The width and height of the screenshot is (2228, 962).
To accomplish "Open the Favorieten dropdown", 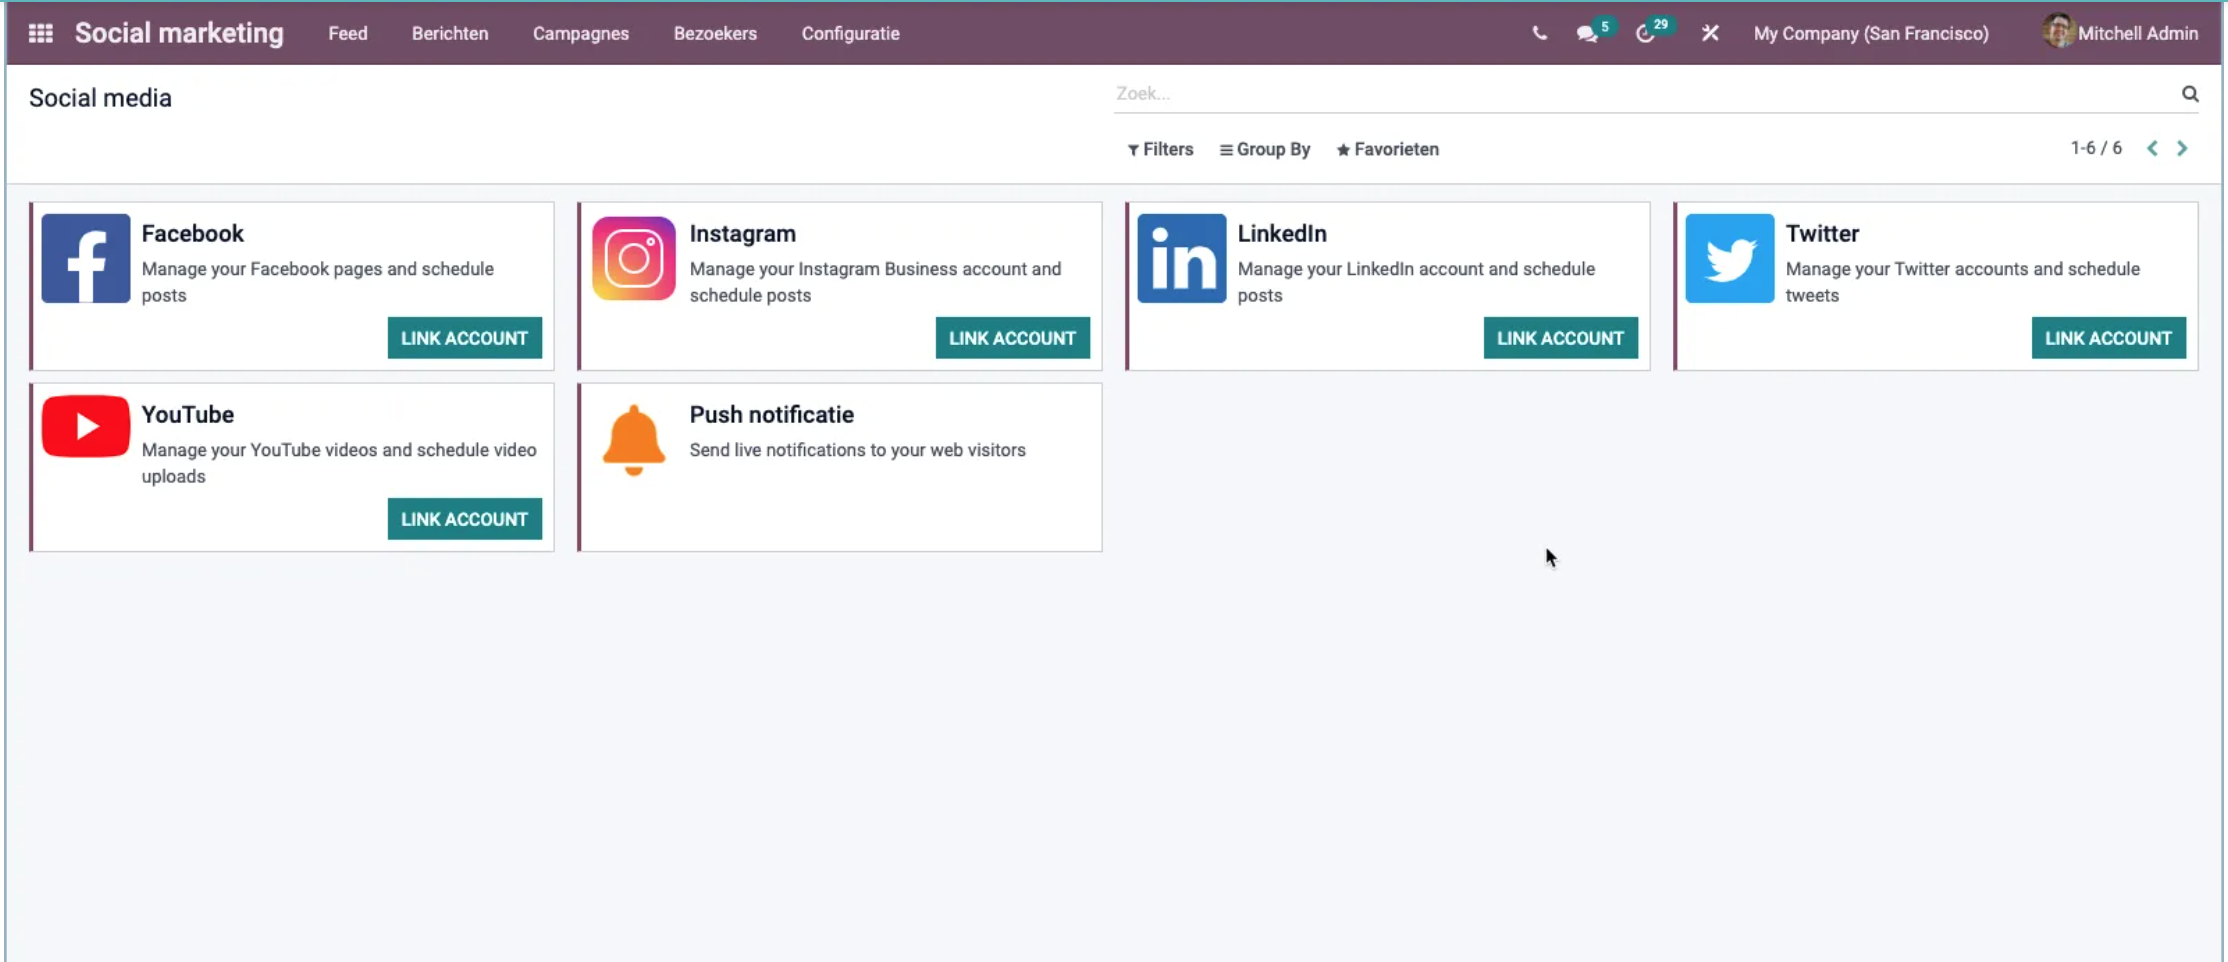I will (1388, 149).
